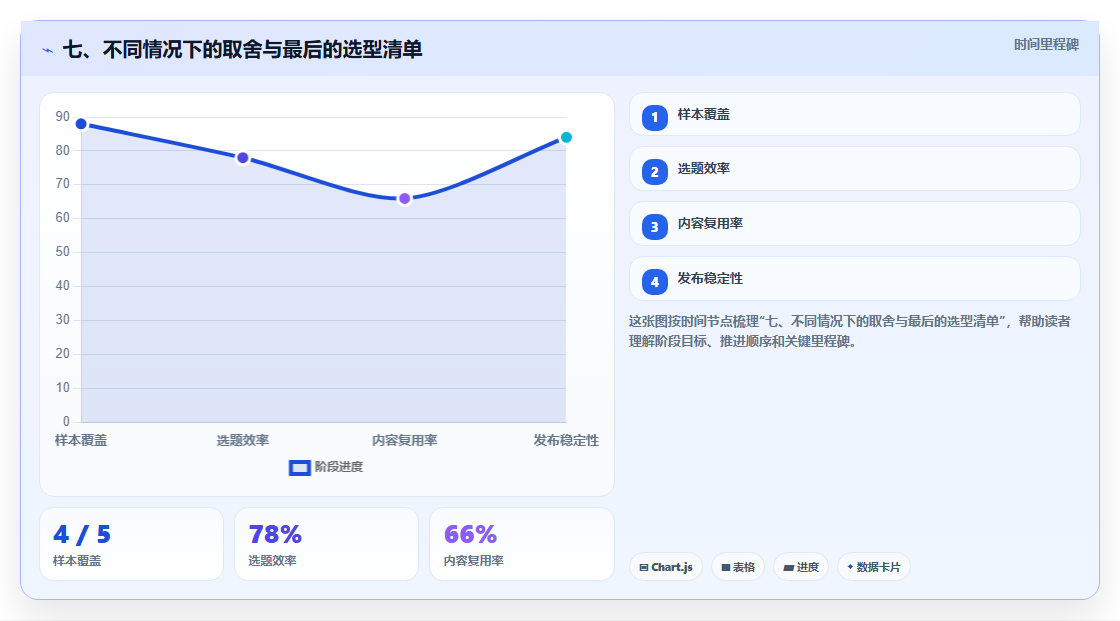
Task: Click the 选题效率 x-axis label
Action: click(x=243, y=440)
